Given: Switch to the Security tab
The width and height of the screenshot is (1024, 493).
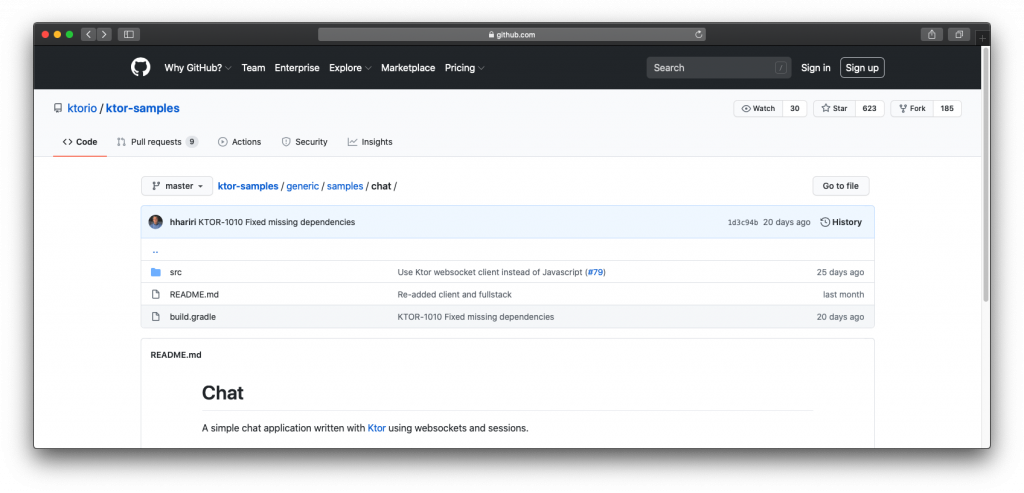Looking at the screenshot, I should tap(304, 142).
